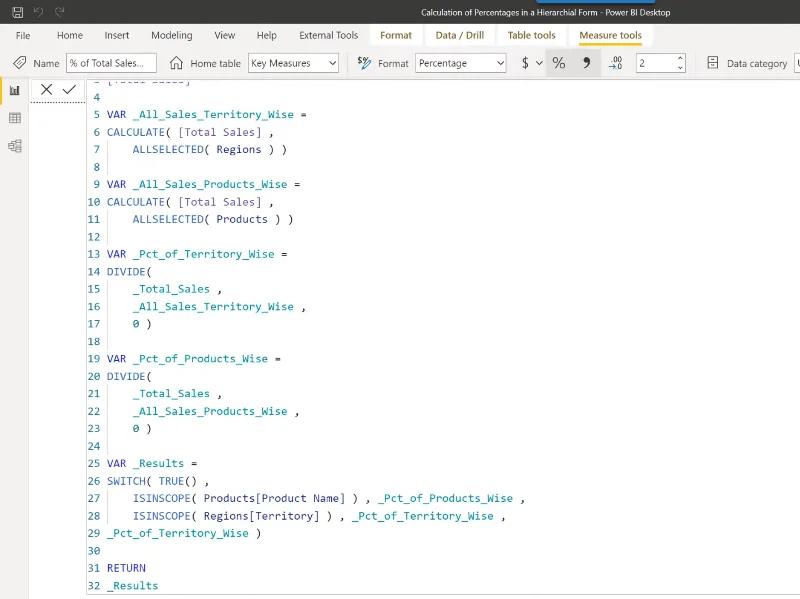Commit formula with the checkmark icon

pyautogui.click(x=69, y=89)
